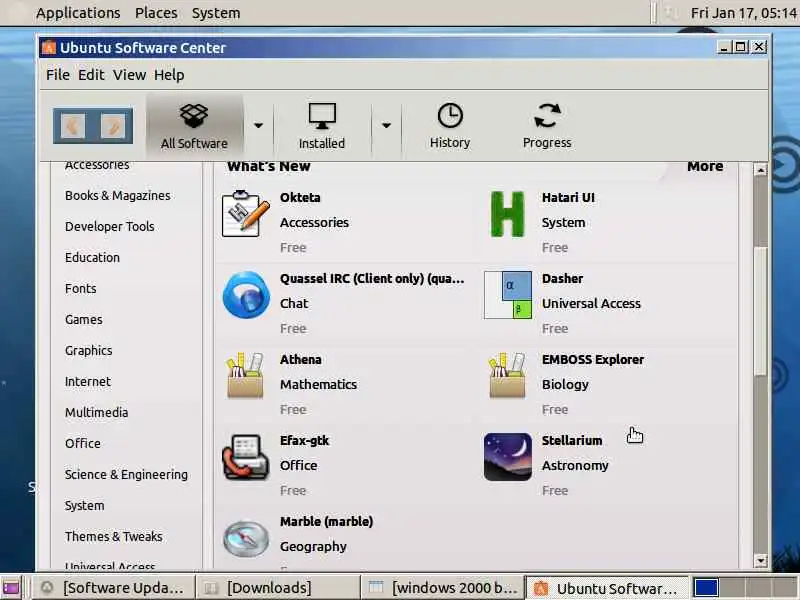Click the EMBOSS Explorer package icon

coord(507,376)
